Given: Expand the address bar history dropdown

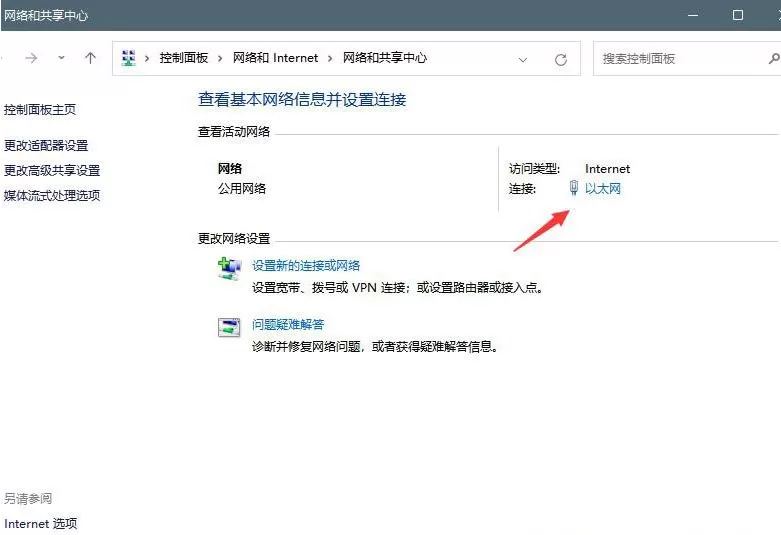Looking at the screenshot, I should [522, 60].
